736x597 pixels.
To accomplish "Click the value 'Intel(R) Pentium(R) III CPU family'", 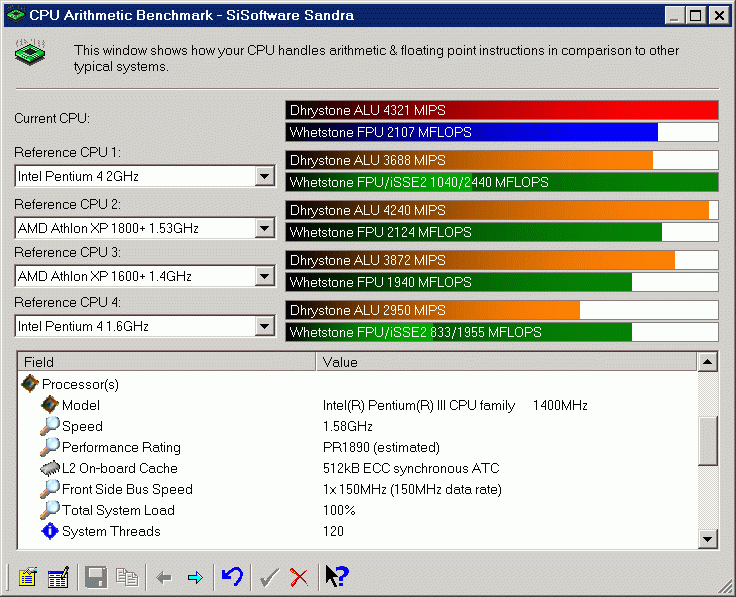I will (419, 405).
